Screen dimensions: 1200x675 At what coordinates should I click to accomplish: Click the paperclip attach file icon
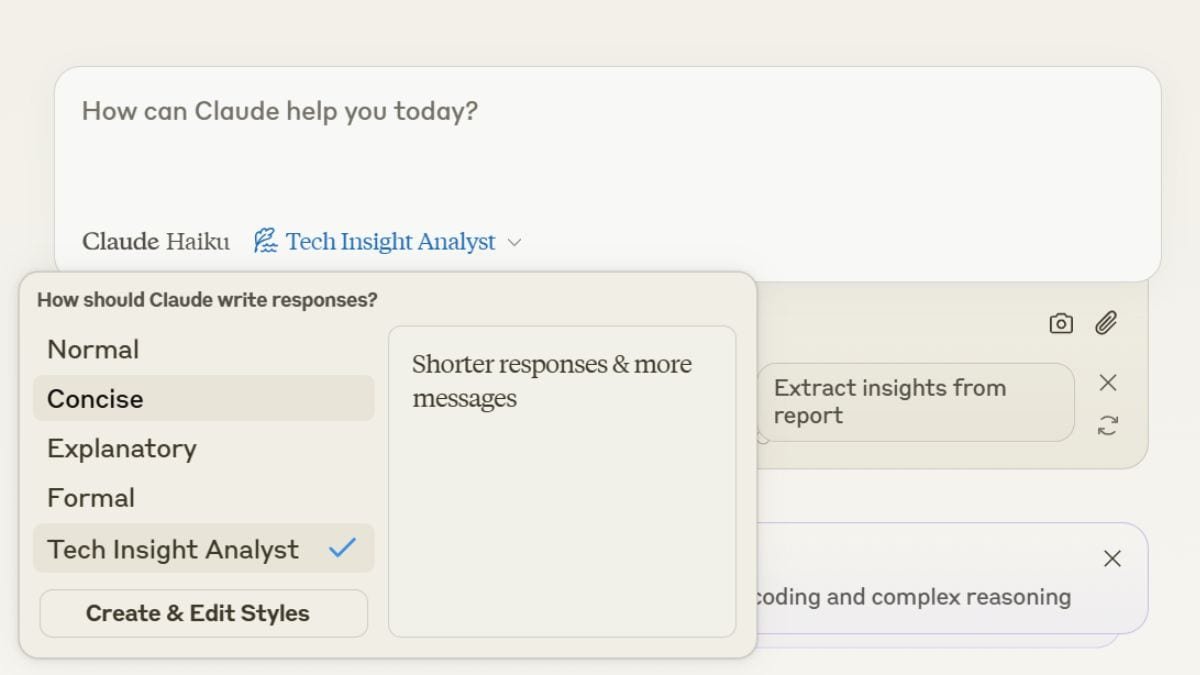pos(1105,323)
